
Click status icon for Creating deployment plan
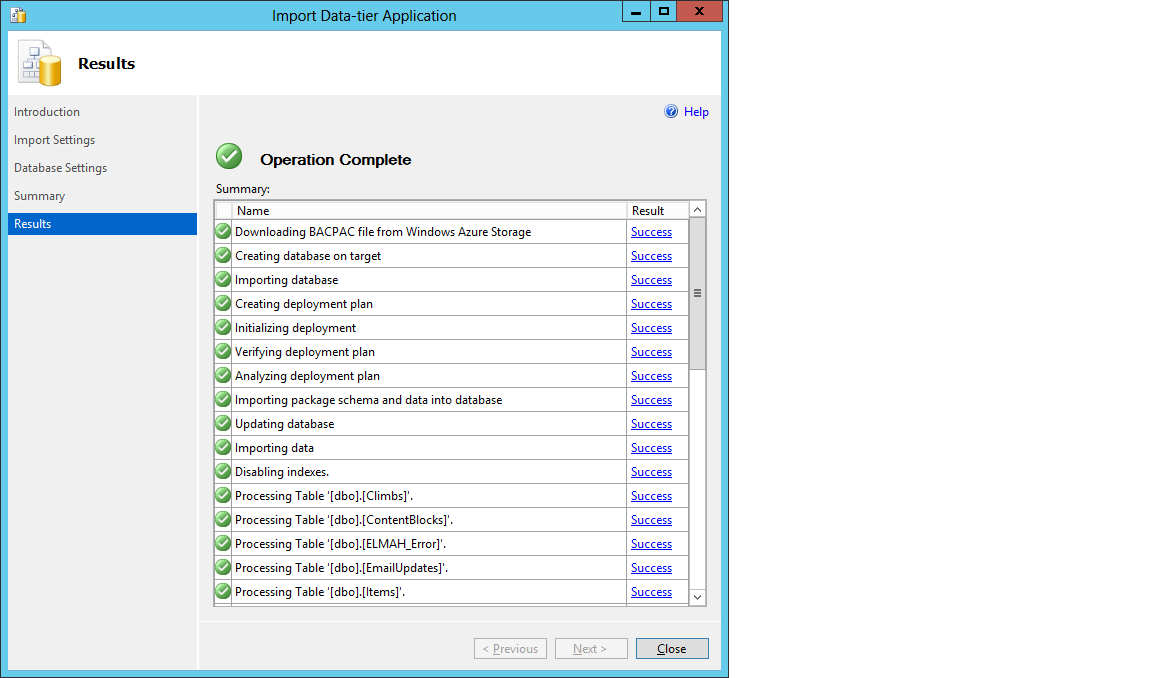pos(223,303)
